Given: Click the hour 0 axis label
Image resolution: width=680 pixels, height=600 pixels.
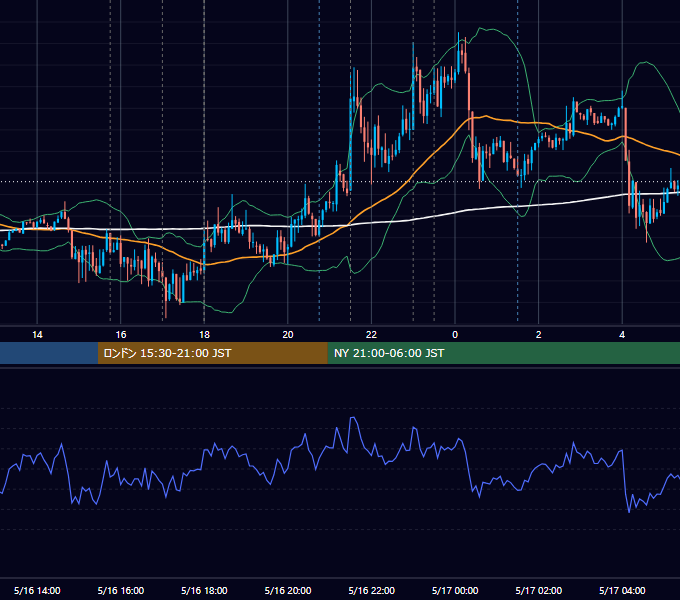Looking at the screenshot, I should 455,335.
